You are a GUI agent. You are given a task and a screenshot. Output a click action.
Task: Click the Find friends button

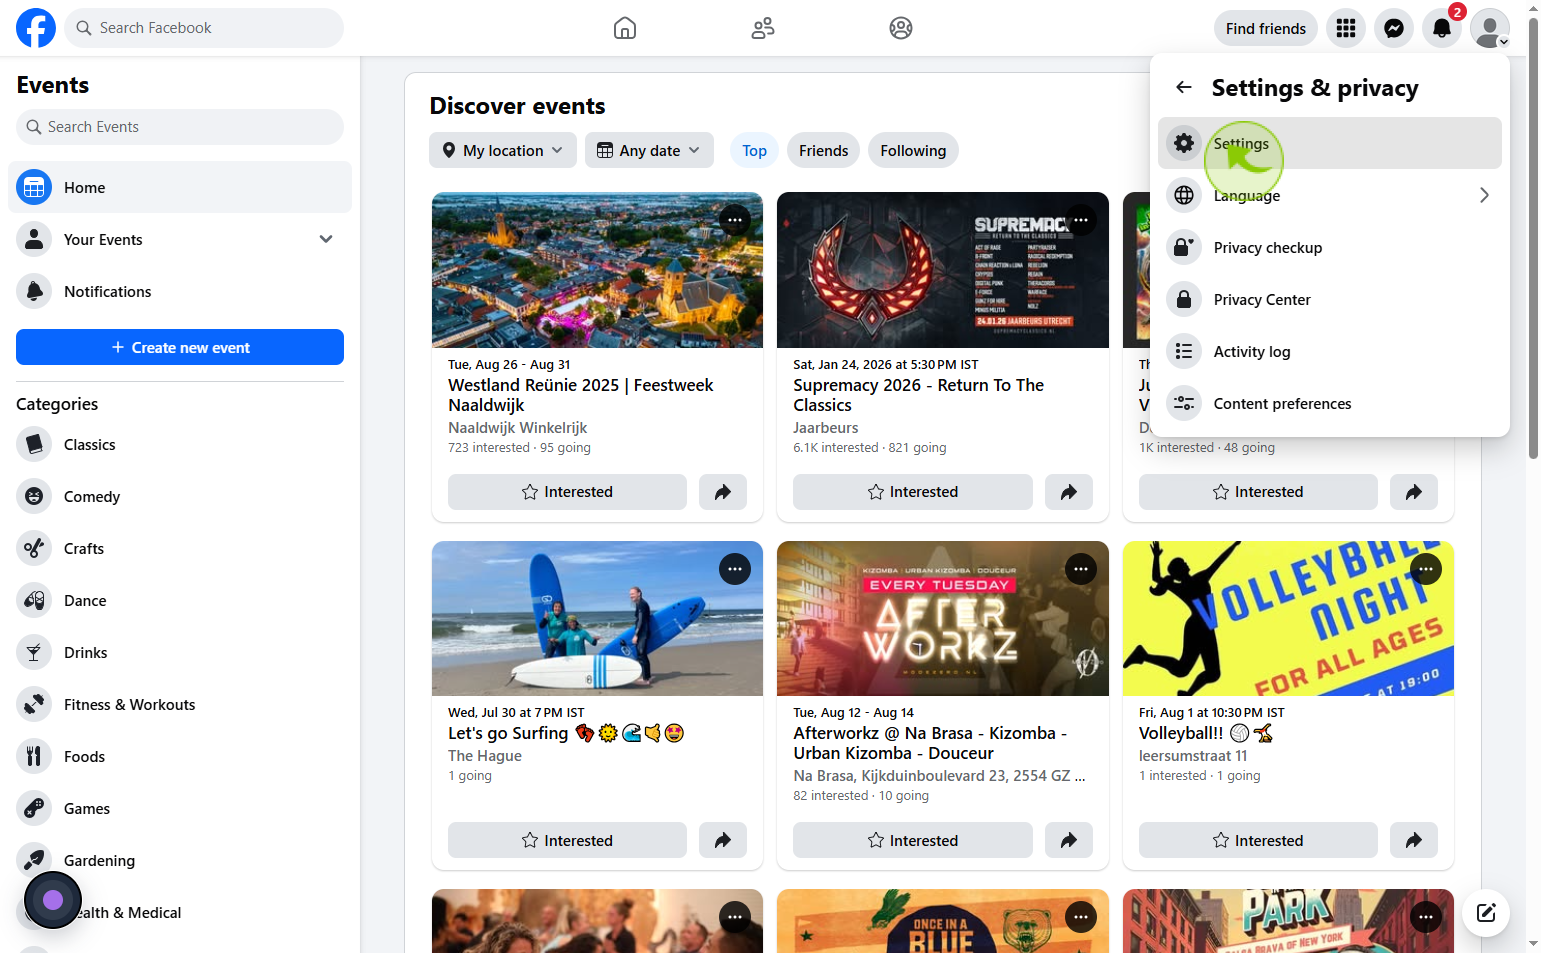click(x=1266, y=28)
